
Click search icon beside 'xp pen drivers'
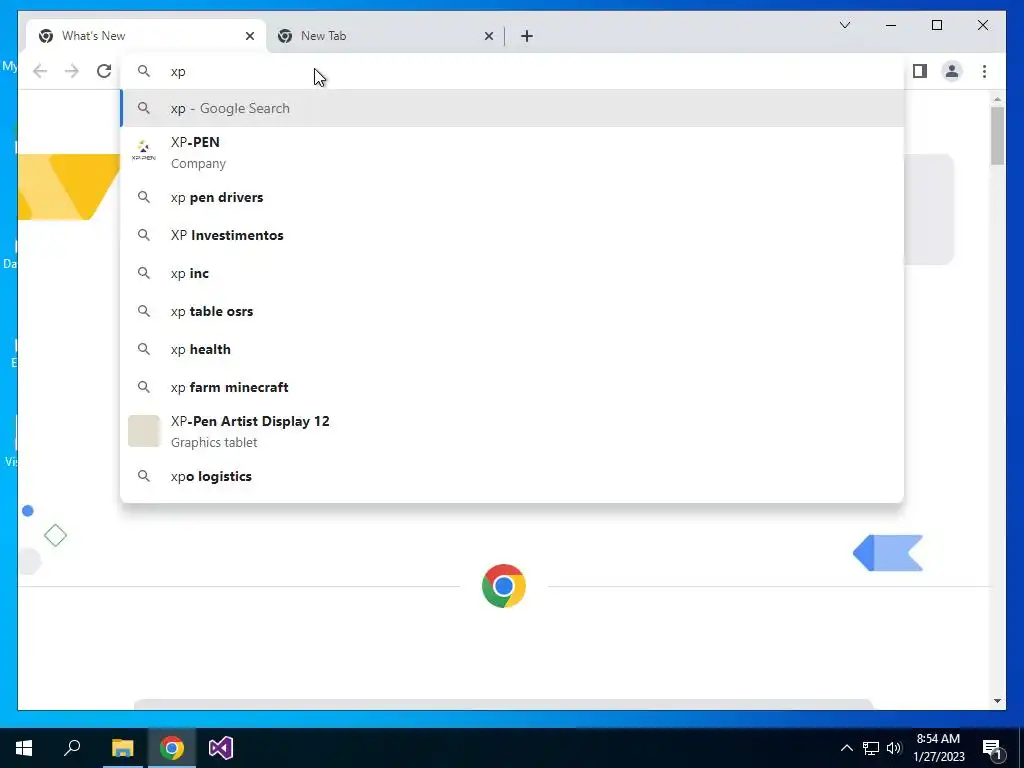click(x=144, y=197)
